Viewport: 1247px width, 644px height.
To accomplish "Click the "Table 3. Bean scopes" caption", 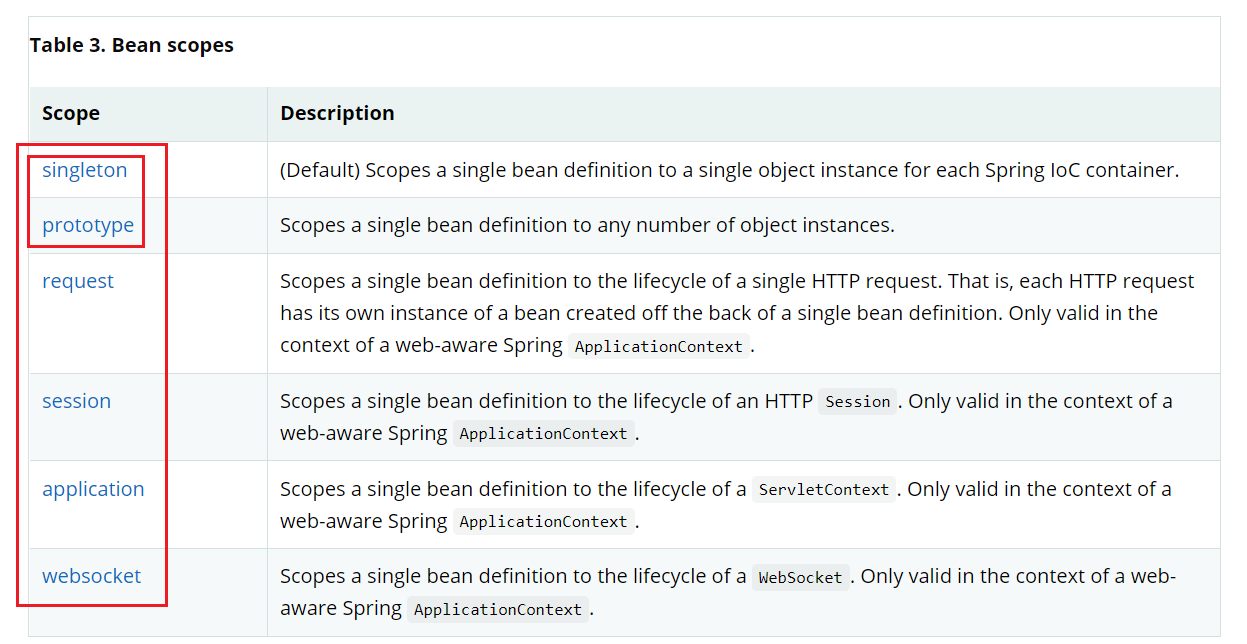I will pyautogui.click(x=131, y=45).
